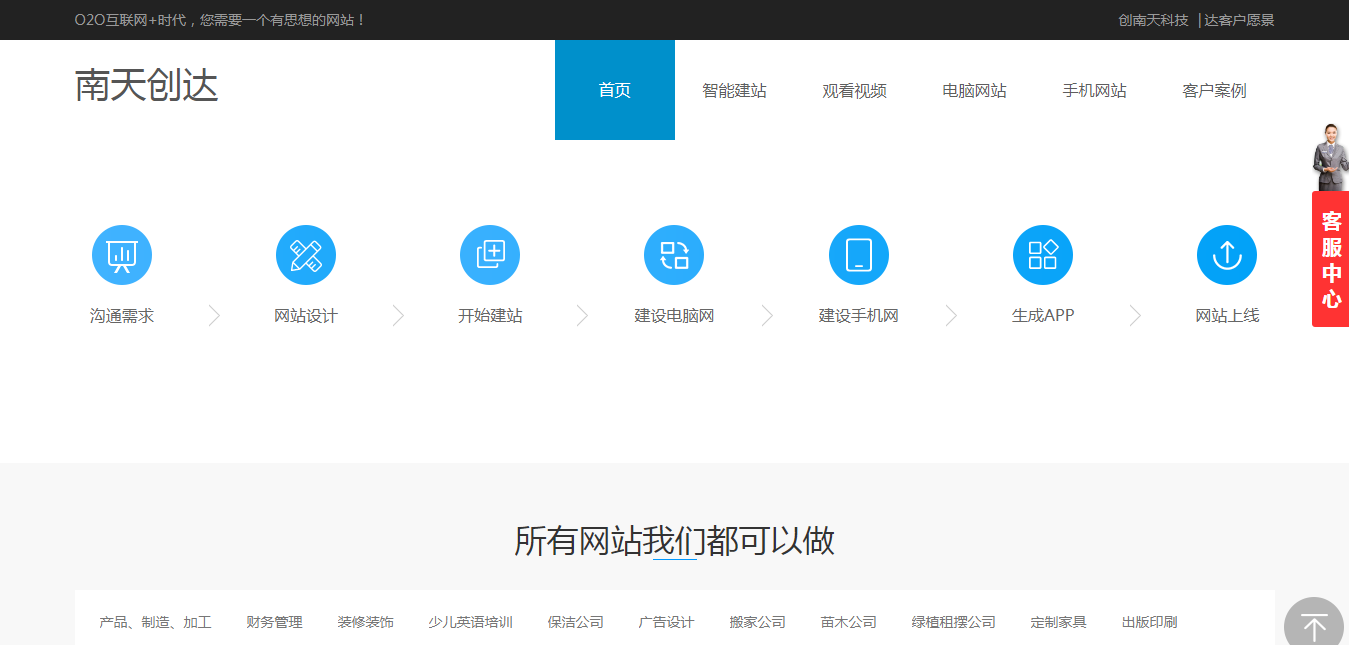This screenshot has height=645, width=1349.
Task: Select the 手机网站 menu item
Action: (1094, 90)
